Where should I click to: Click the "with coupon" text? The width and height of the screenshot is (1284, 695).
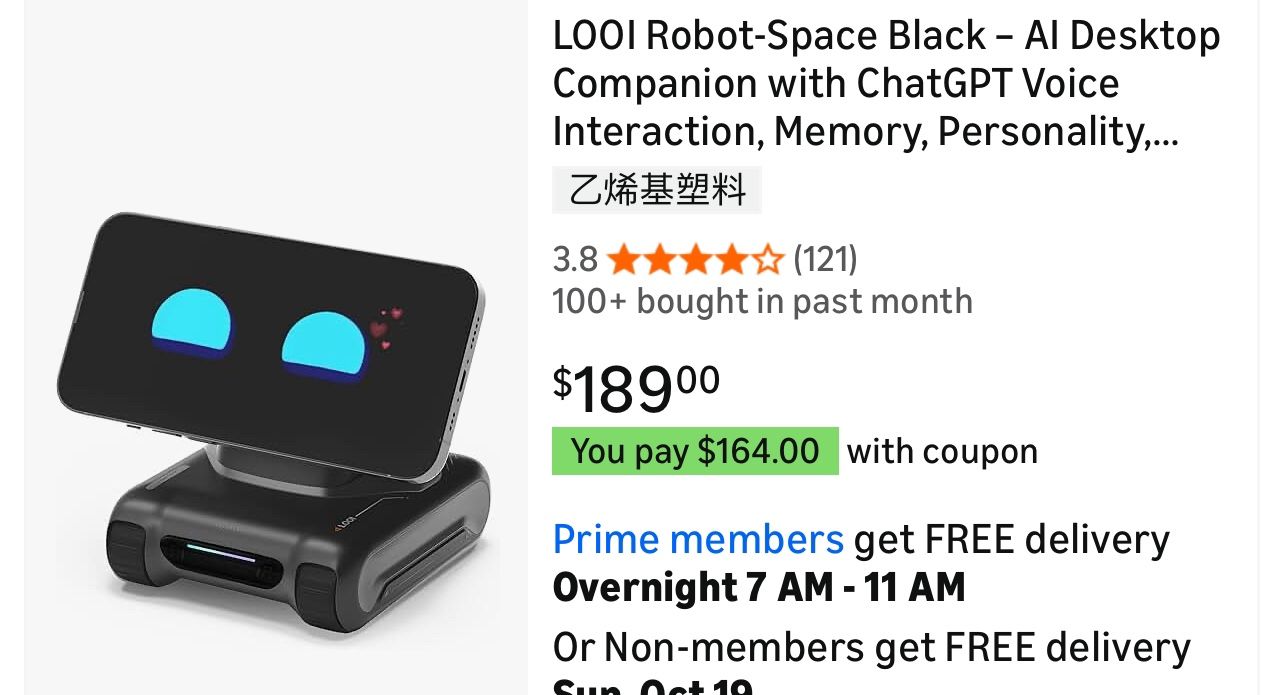click(x=942, y=451)
